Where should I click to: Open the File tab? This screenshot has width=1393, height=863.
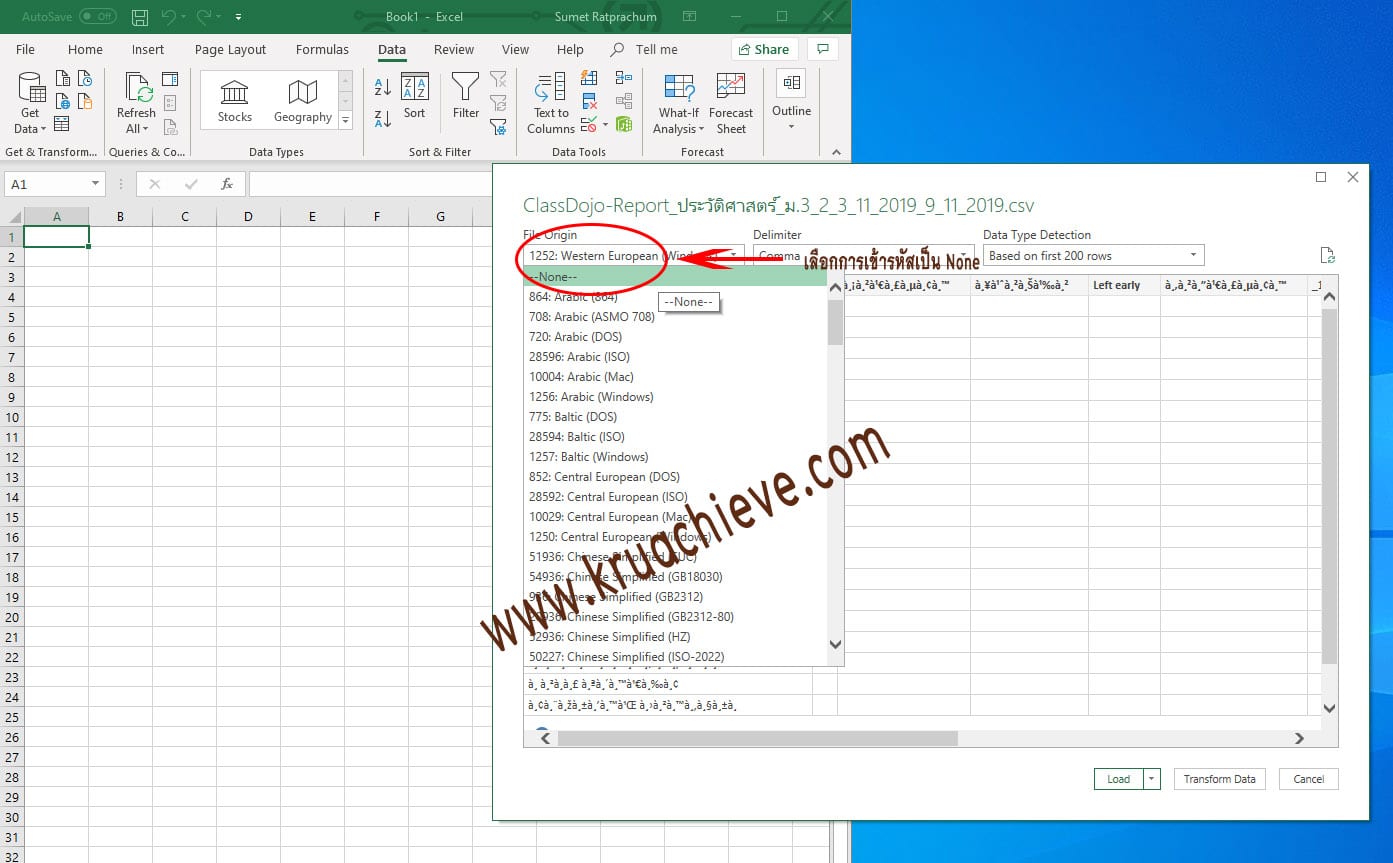26,49
